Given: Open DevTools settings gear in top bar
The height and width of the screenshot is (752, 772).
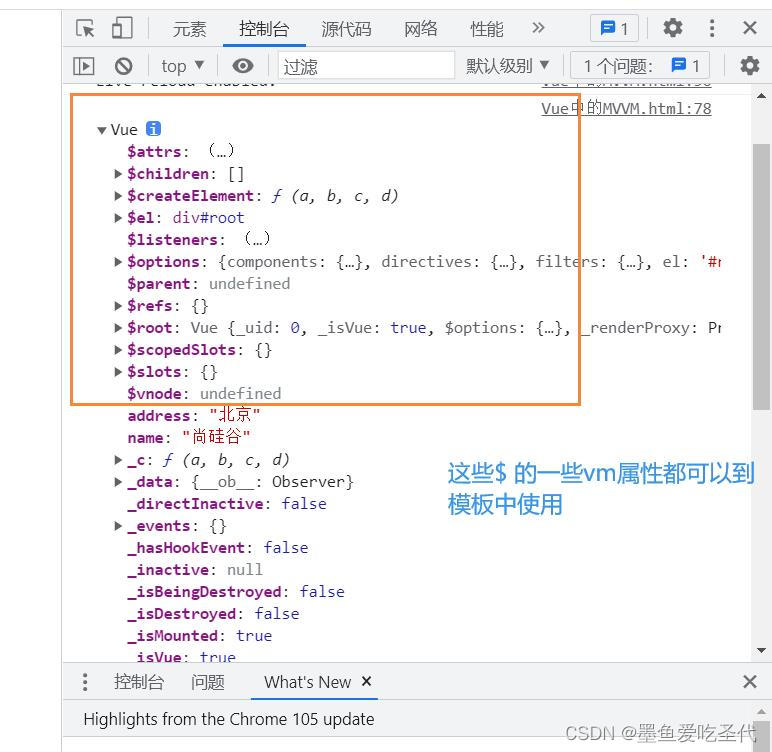Looking at the screenshot, I should 673,28.
